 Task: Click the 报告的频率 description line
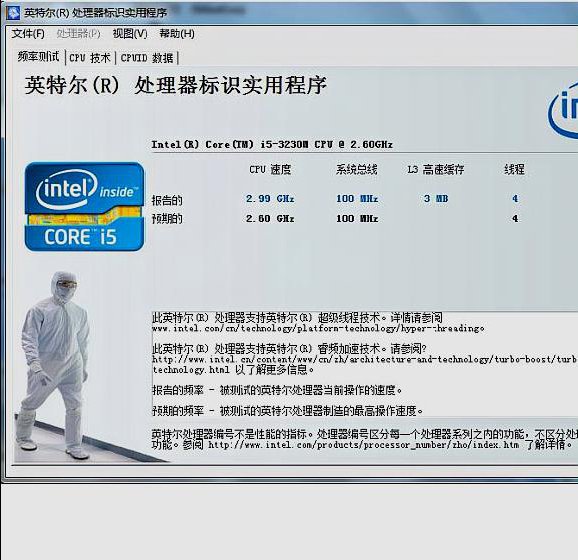(x=277, y=390)
